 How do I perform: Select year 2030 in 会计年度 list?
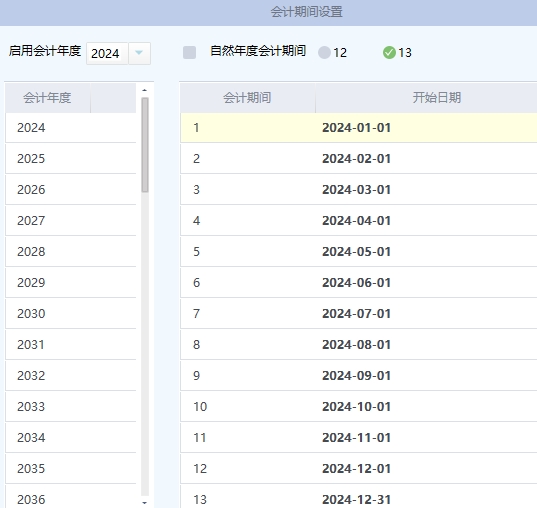(x=71, y=313)
